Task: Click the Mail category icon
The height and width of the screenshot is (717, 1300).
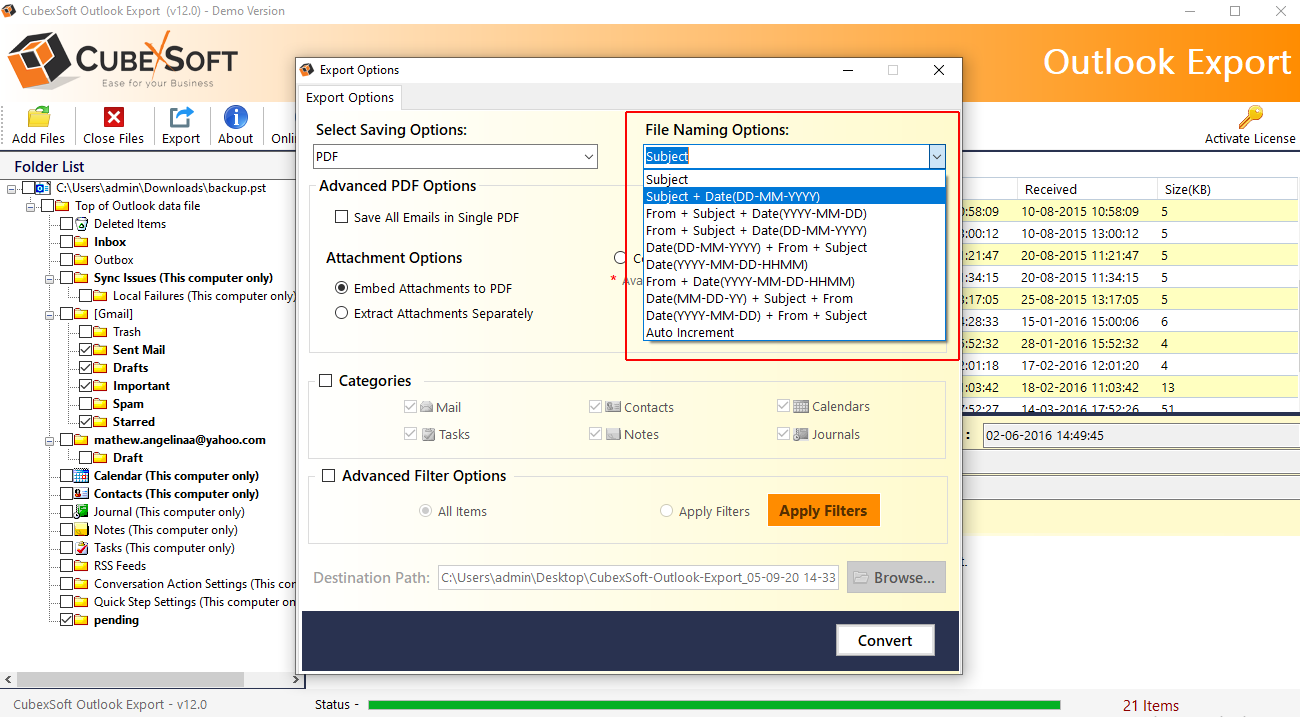Action: click(x=427, y=407)
